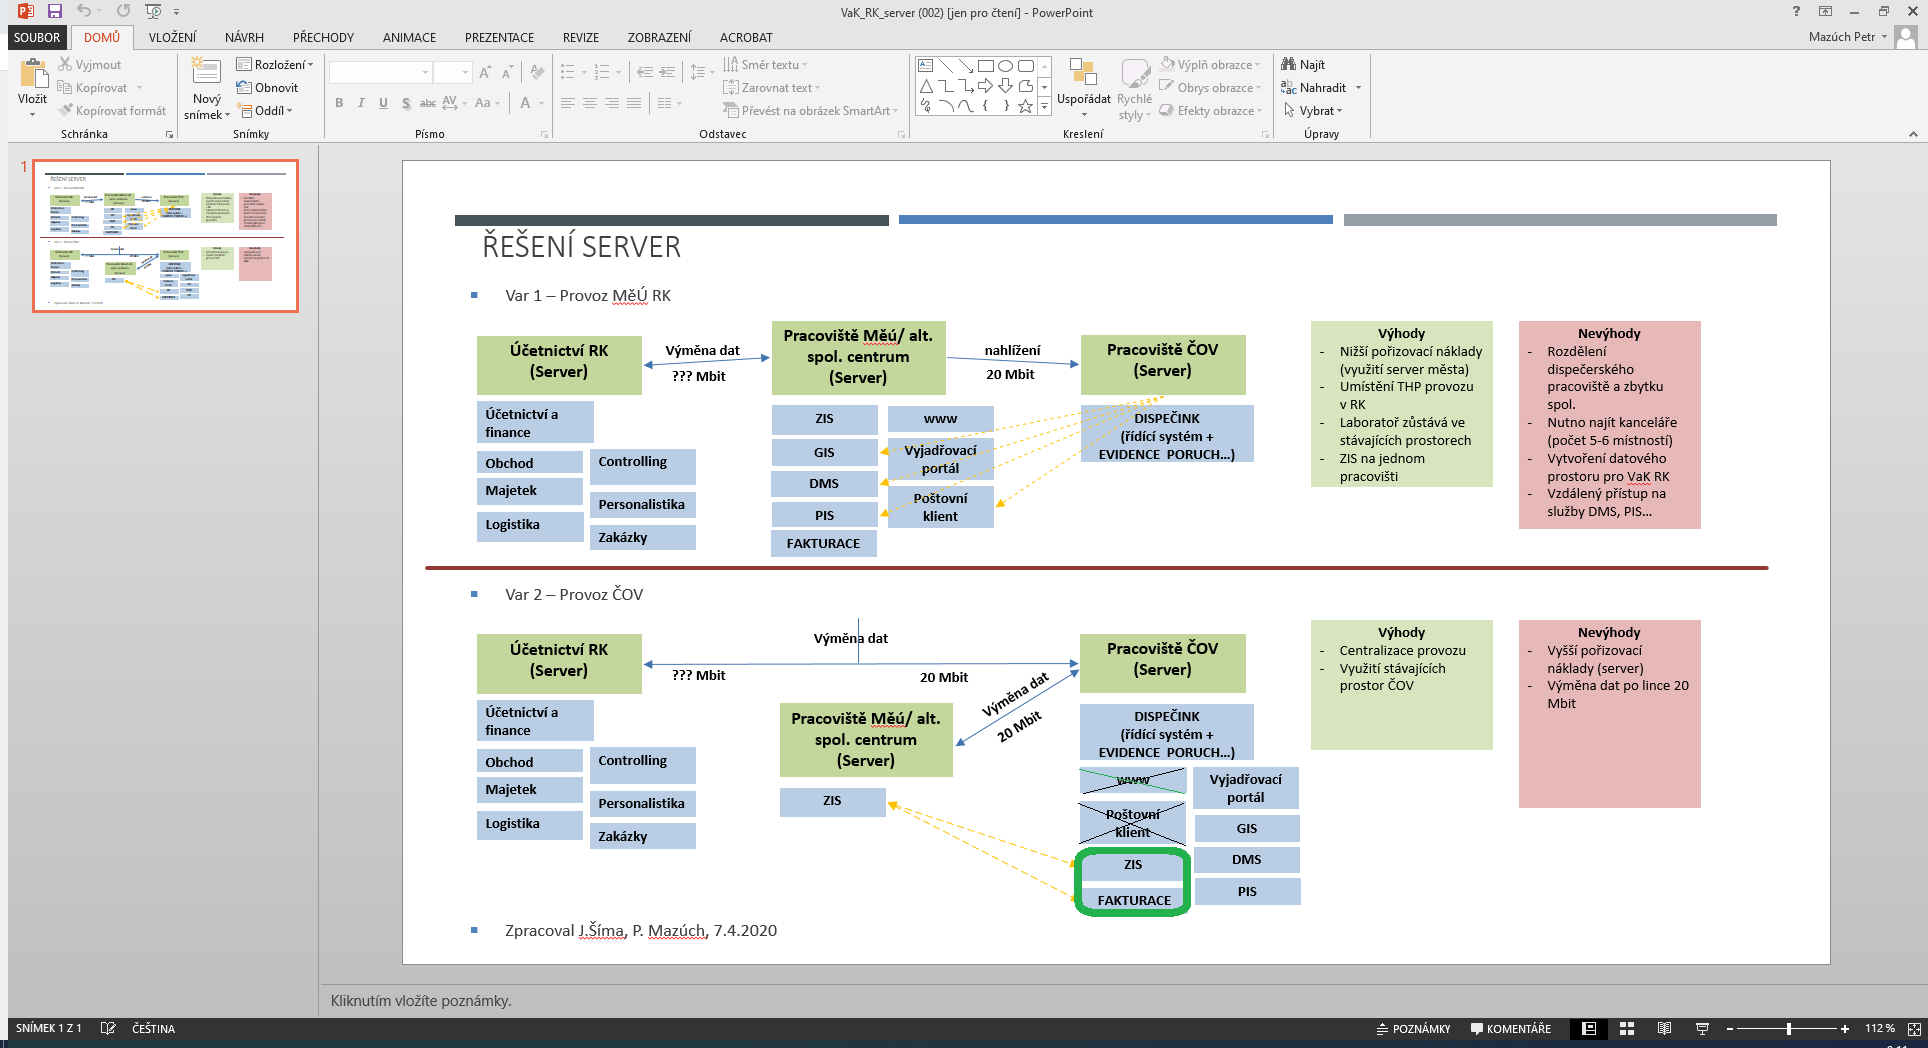Expand the Oddíl section dropdown
The image size is (1928, 1048).
click(x=265, y=110)
